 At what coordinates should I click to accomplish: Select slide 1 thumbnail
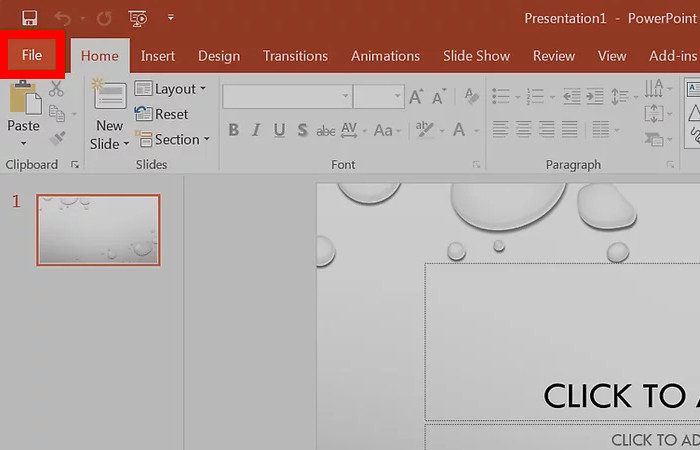click(x=98, y=230)
